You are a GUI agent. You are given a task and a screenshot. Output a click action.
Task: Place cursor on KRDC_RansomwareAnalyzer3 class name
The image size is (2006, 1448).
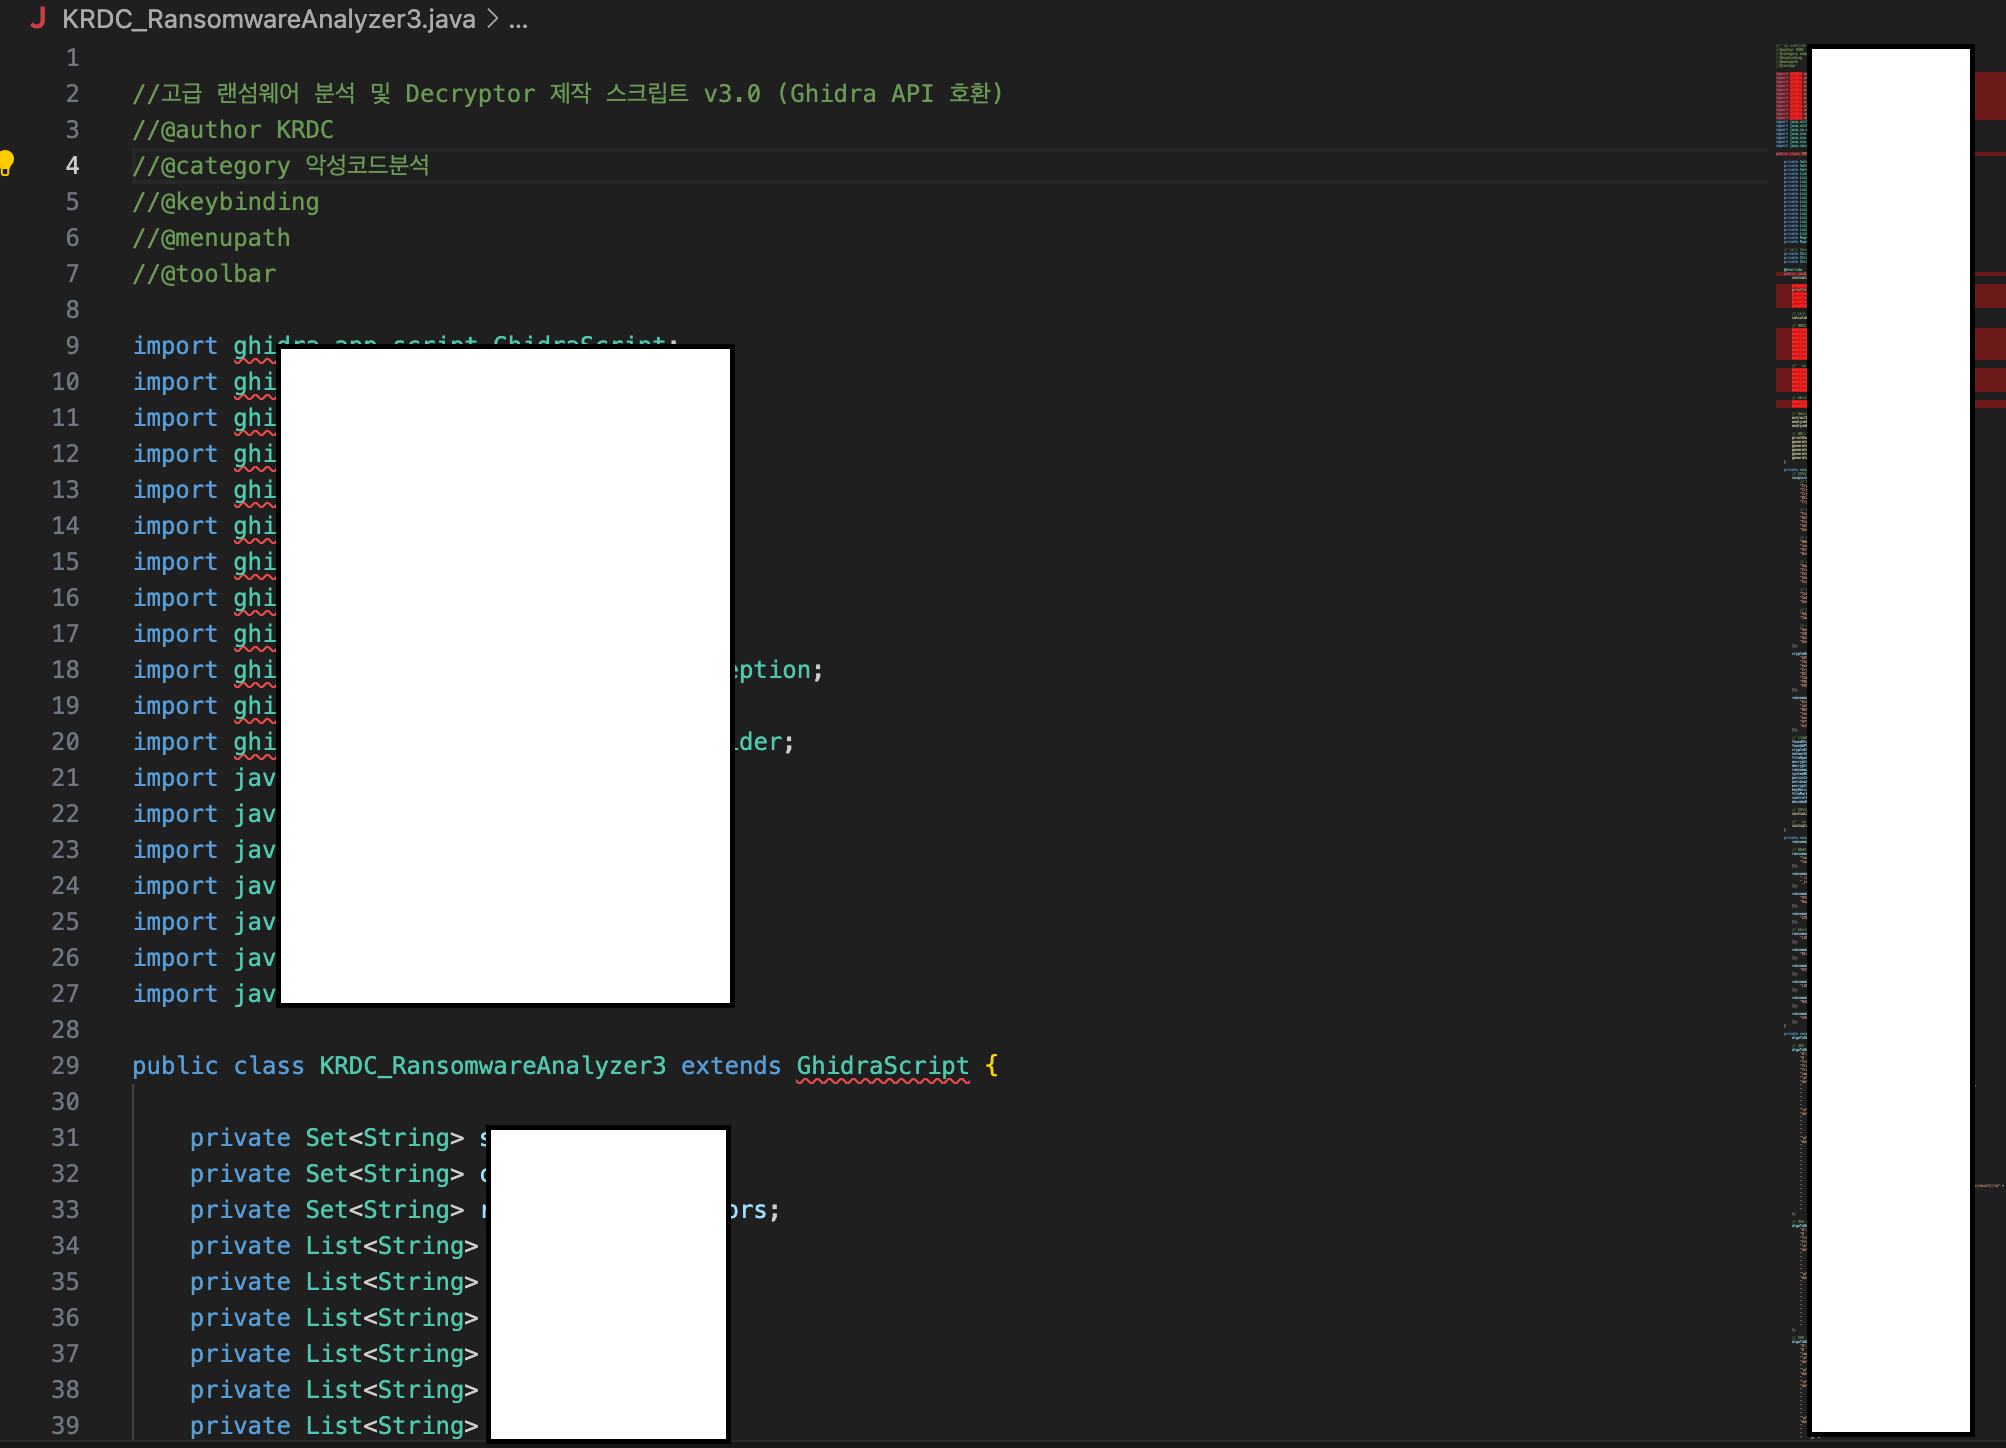pyautogui.click(x=492, y=1066)
